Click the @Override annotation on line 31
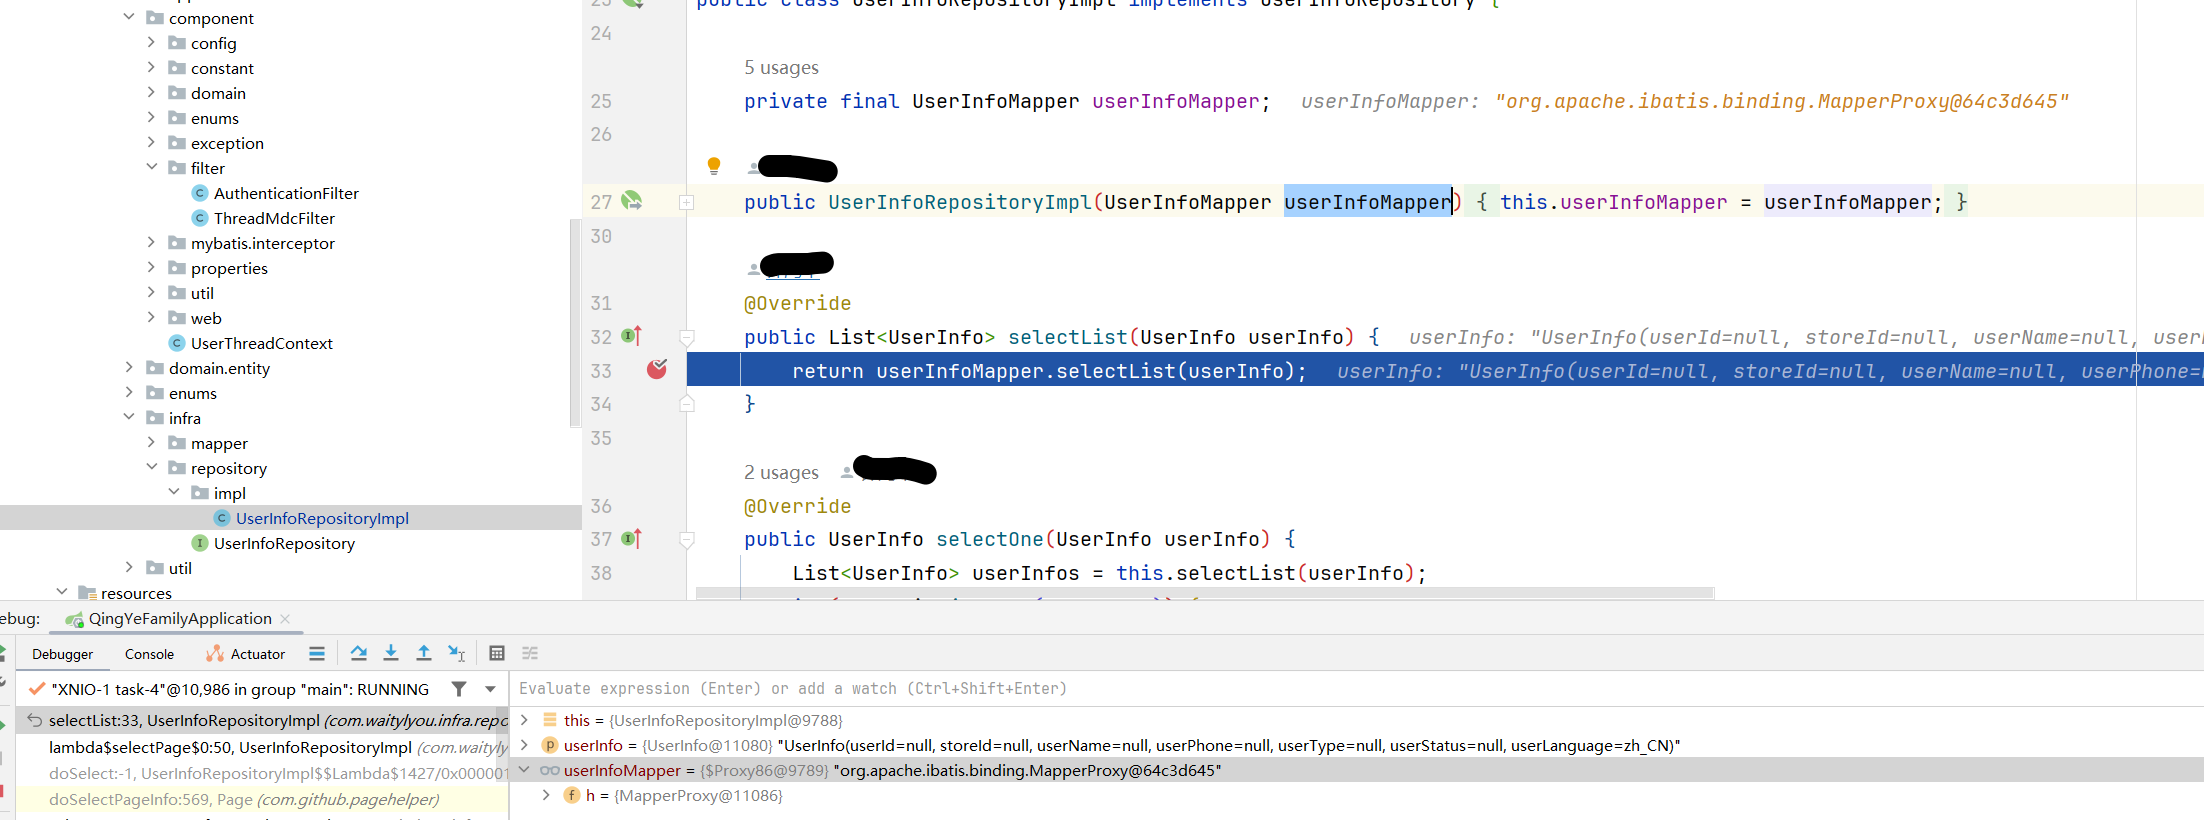 [x=797, y=303]
